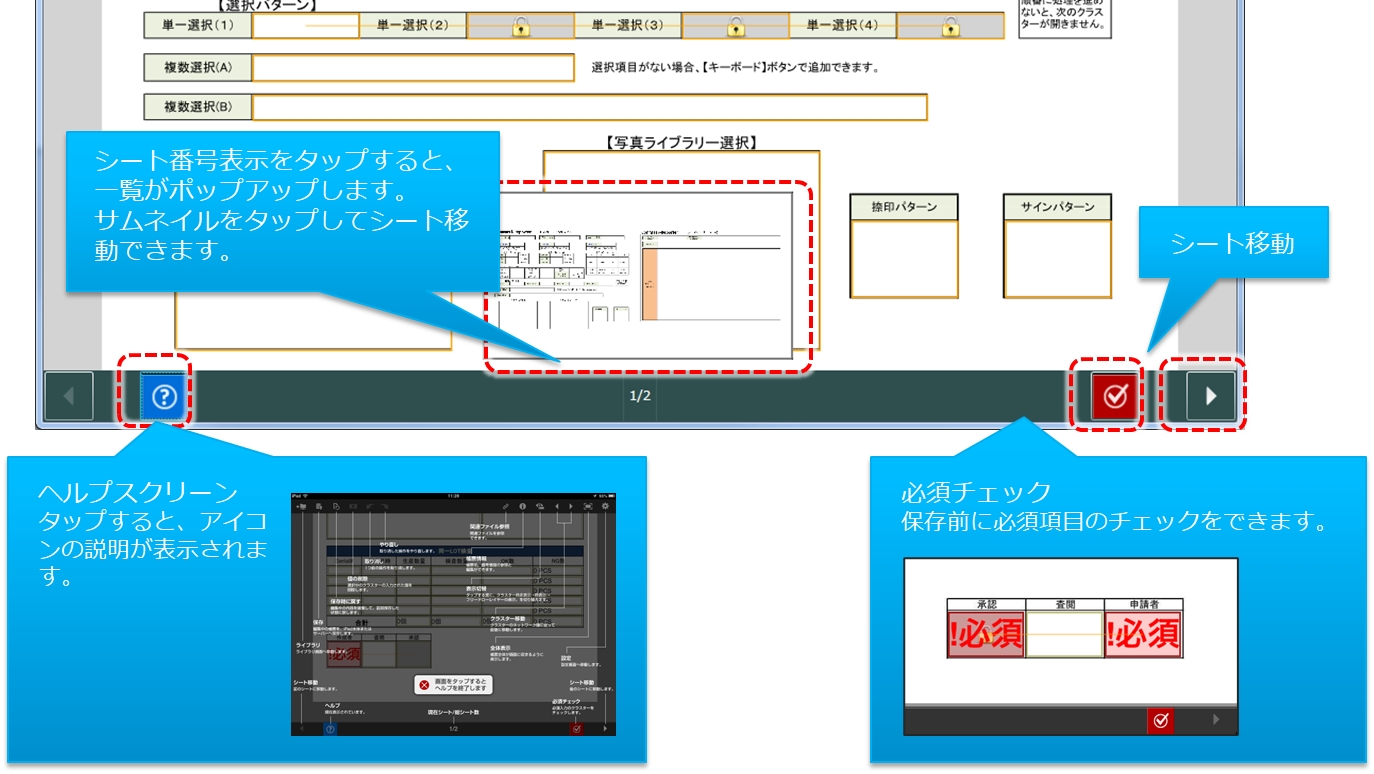
Task: Click the lock icon after 単一選択(2)
Action: (x=520, y=26)
